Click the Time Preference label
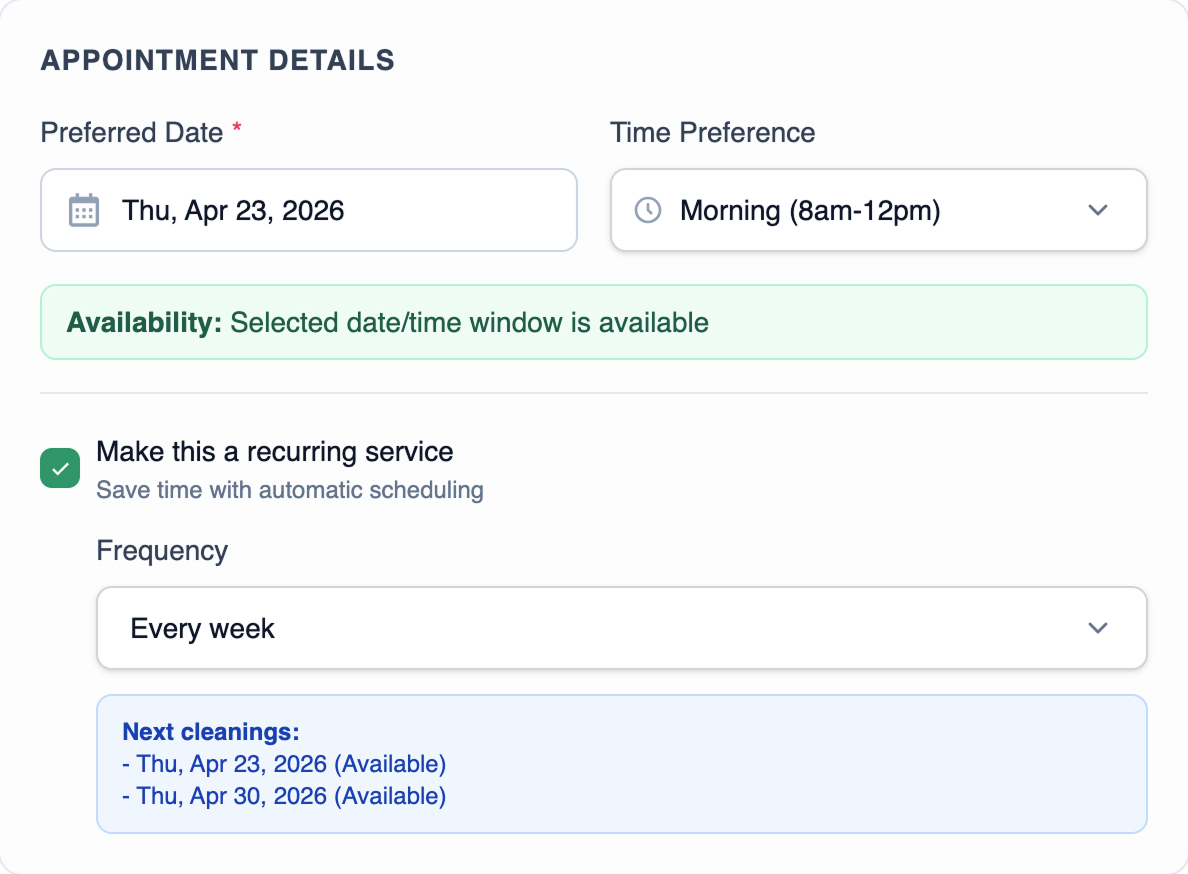Image resolution: width=1188 pixels, height=874 pixels. (x=713, y=132)
